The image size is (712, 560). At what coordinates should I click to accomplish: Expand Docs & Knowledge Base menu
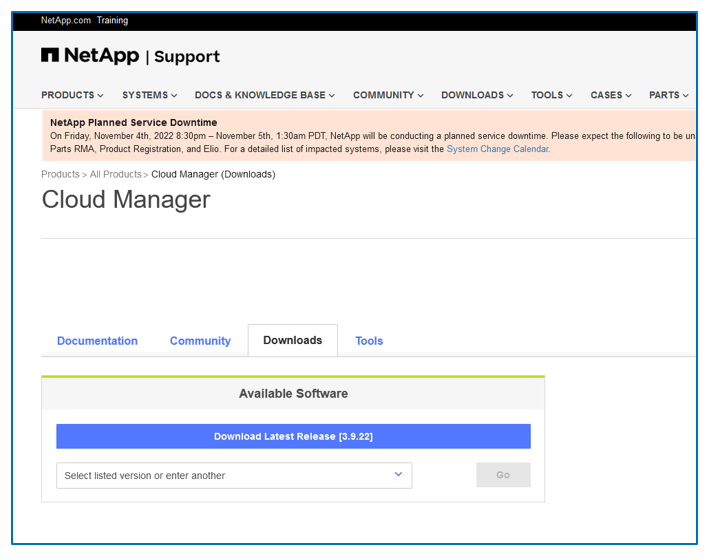(x=265, y=95)
